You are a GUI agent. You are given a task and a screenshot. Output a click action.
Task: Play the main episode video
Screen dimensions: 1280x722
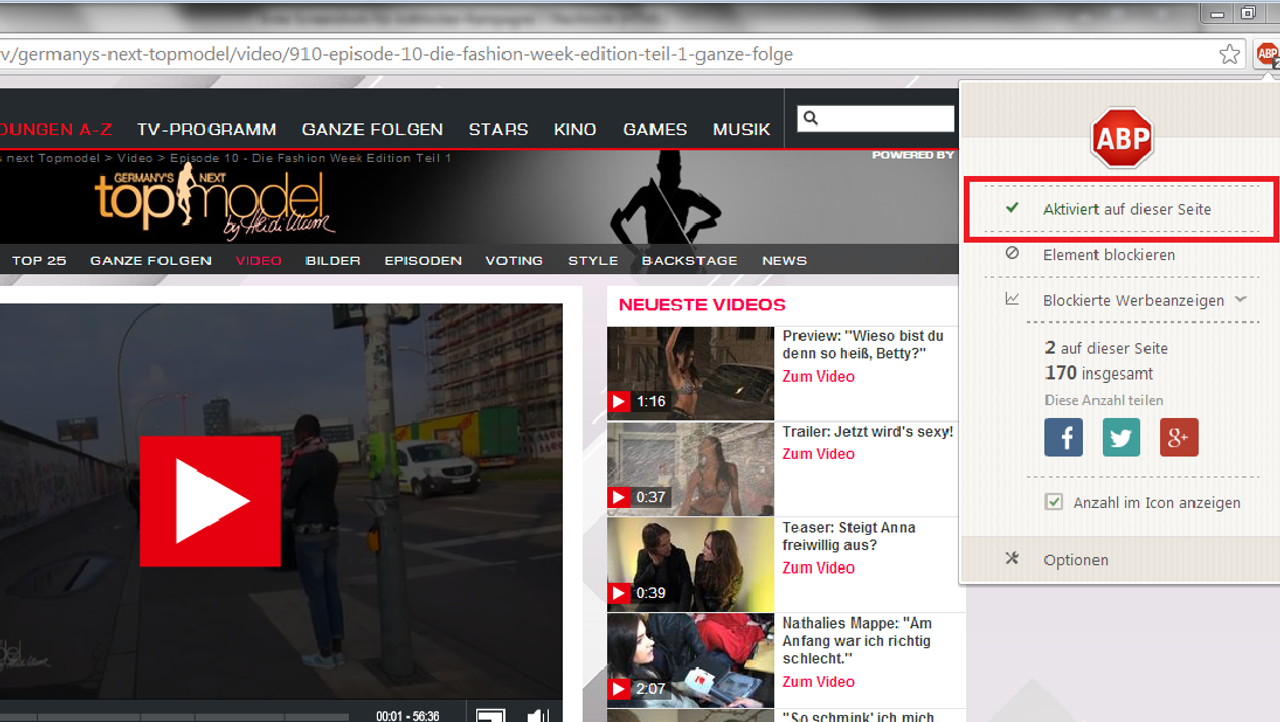point(210,501)
